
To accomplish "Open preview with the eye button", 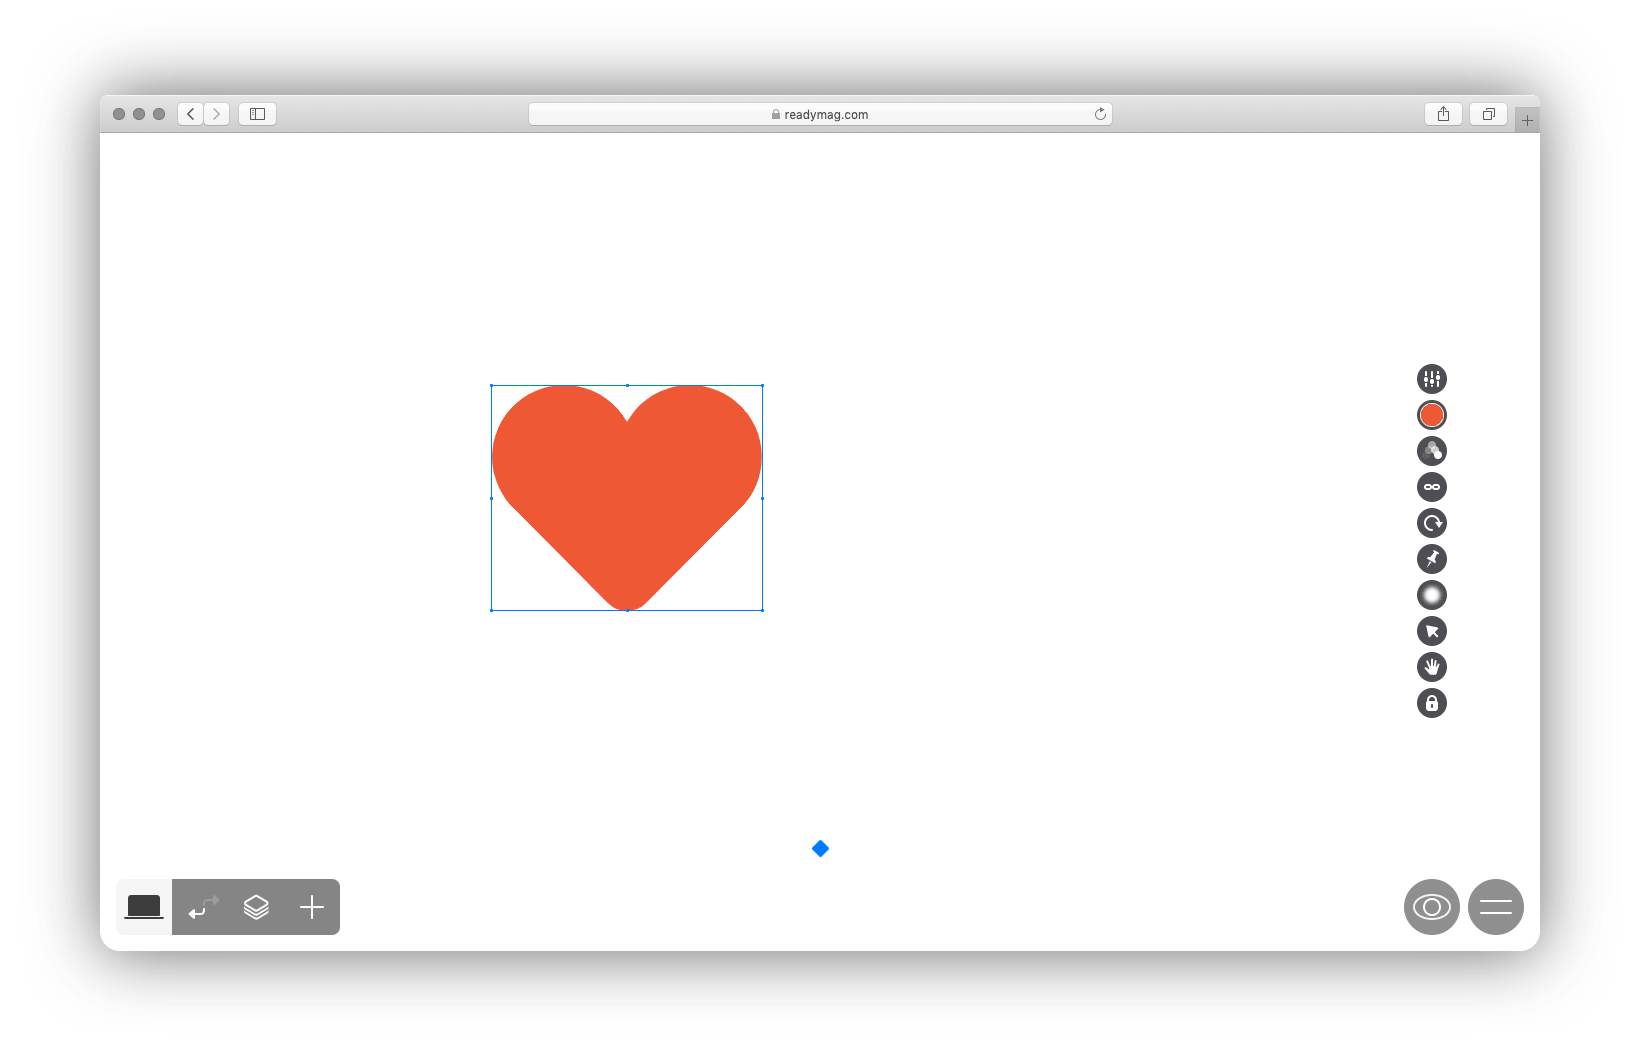I will pos(1432,907).
